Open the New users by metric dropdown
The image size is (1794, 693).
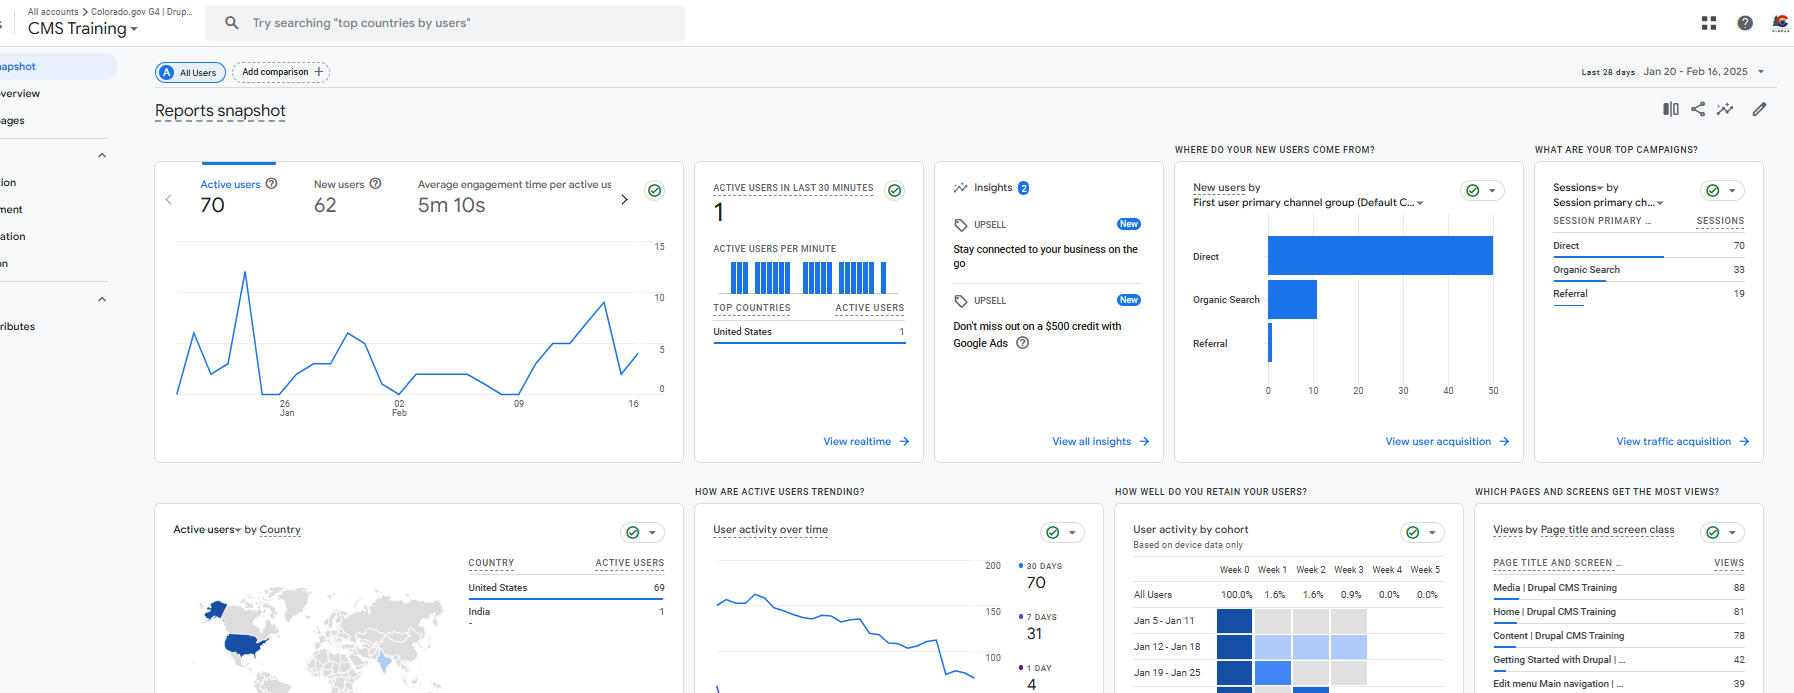tap(1220, 188)
